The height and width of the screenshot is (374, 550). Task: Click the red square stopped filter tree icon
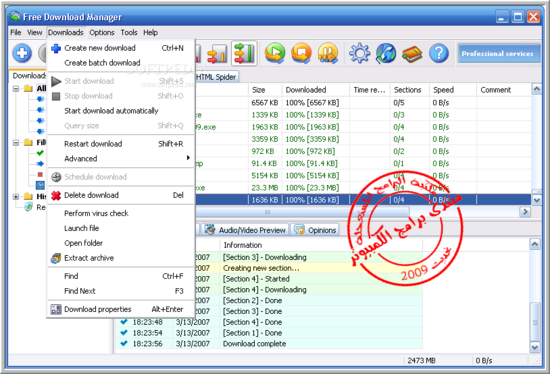(40, 174)
